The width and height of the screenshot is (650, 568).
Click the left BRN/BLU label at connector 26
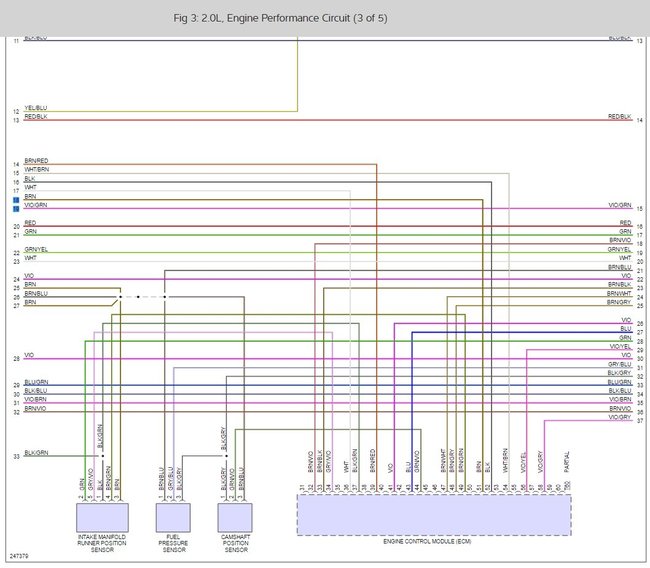(36, 294)
